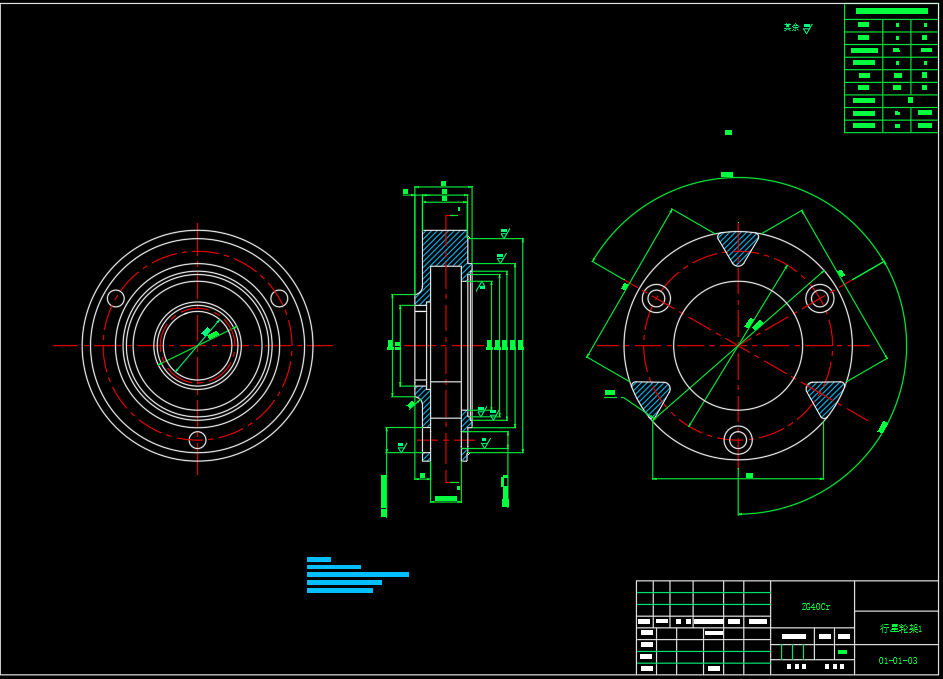Pick the bottom-right hatched lug in right view
The width and height of the screenshot is (943, 679).
click(825, 396)
